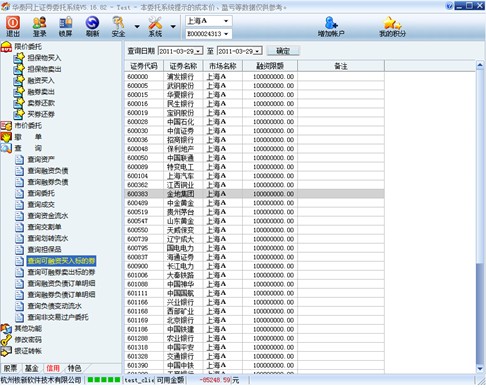This screenshot has width=486, height=388.
Task: Open the 查询交割单 query item
Action: [x=44, y=227]
